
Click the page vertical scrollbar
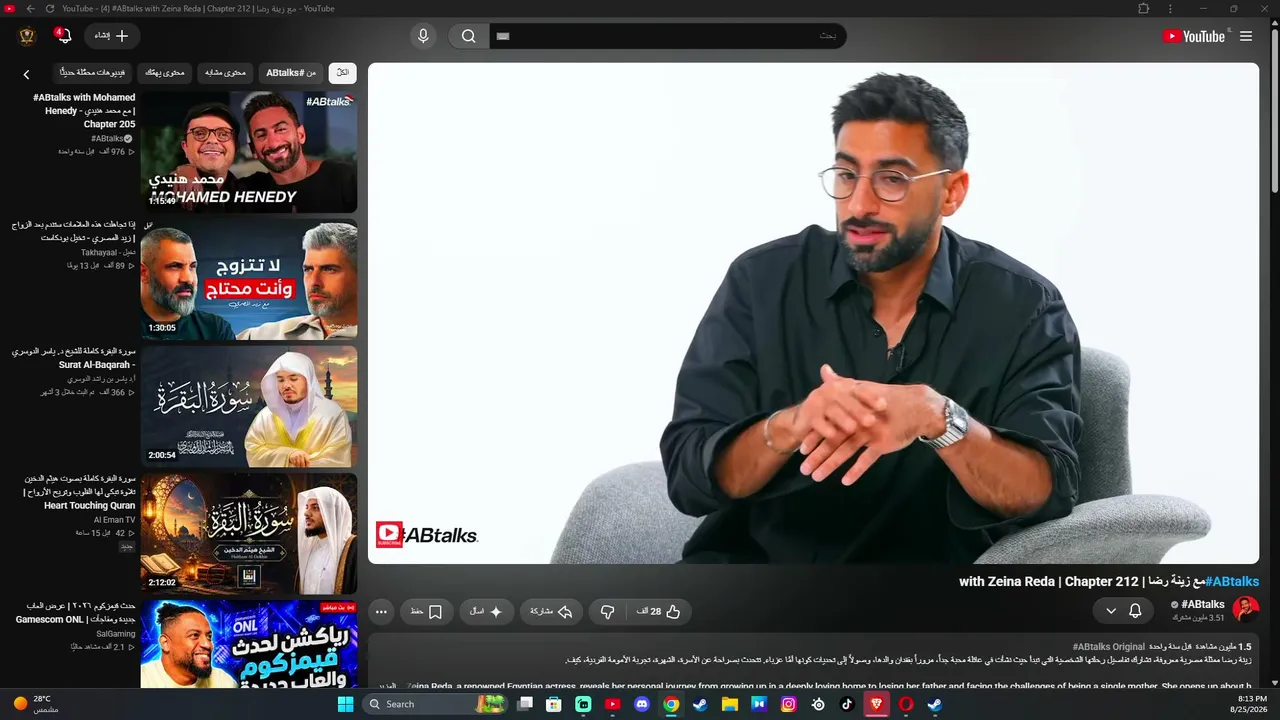tap(1275, 110)
